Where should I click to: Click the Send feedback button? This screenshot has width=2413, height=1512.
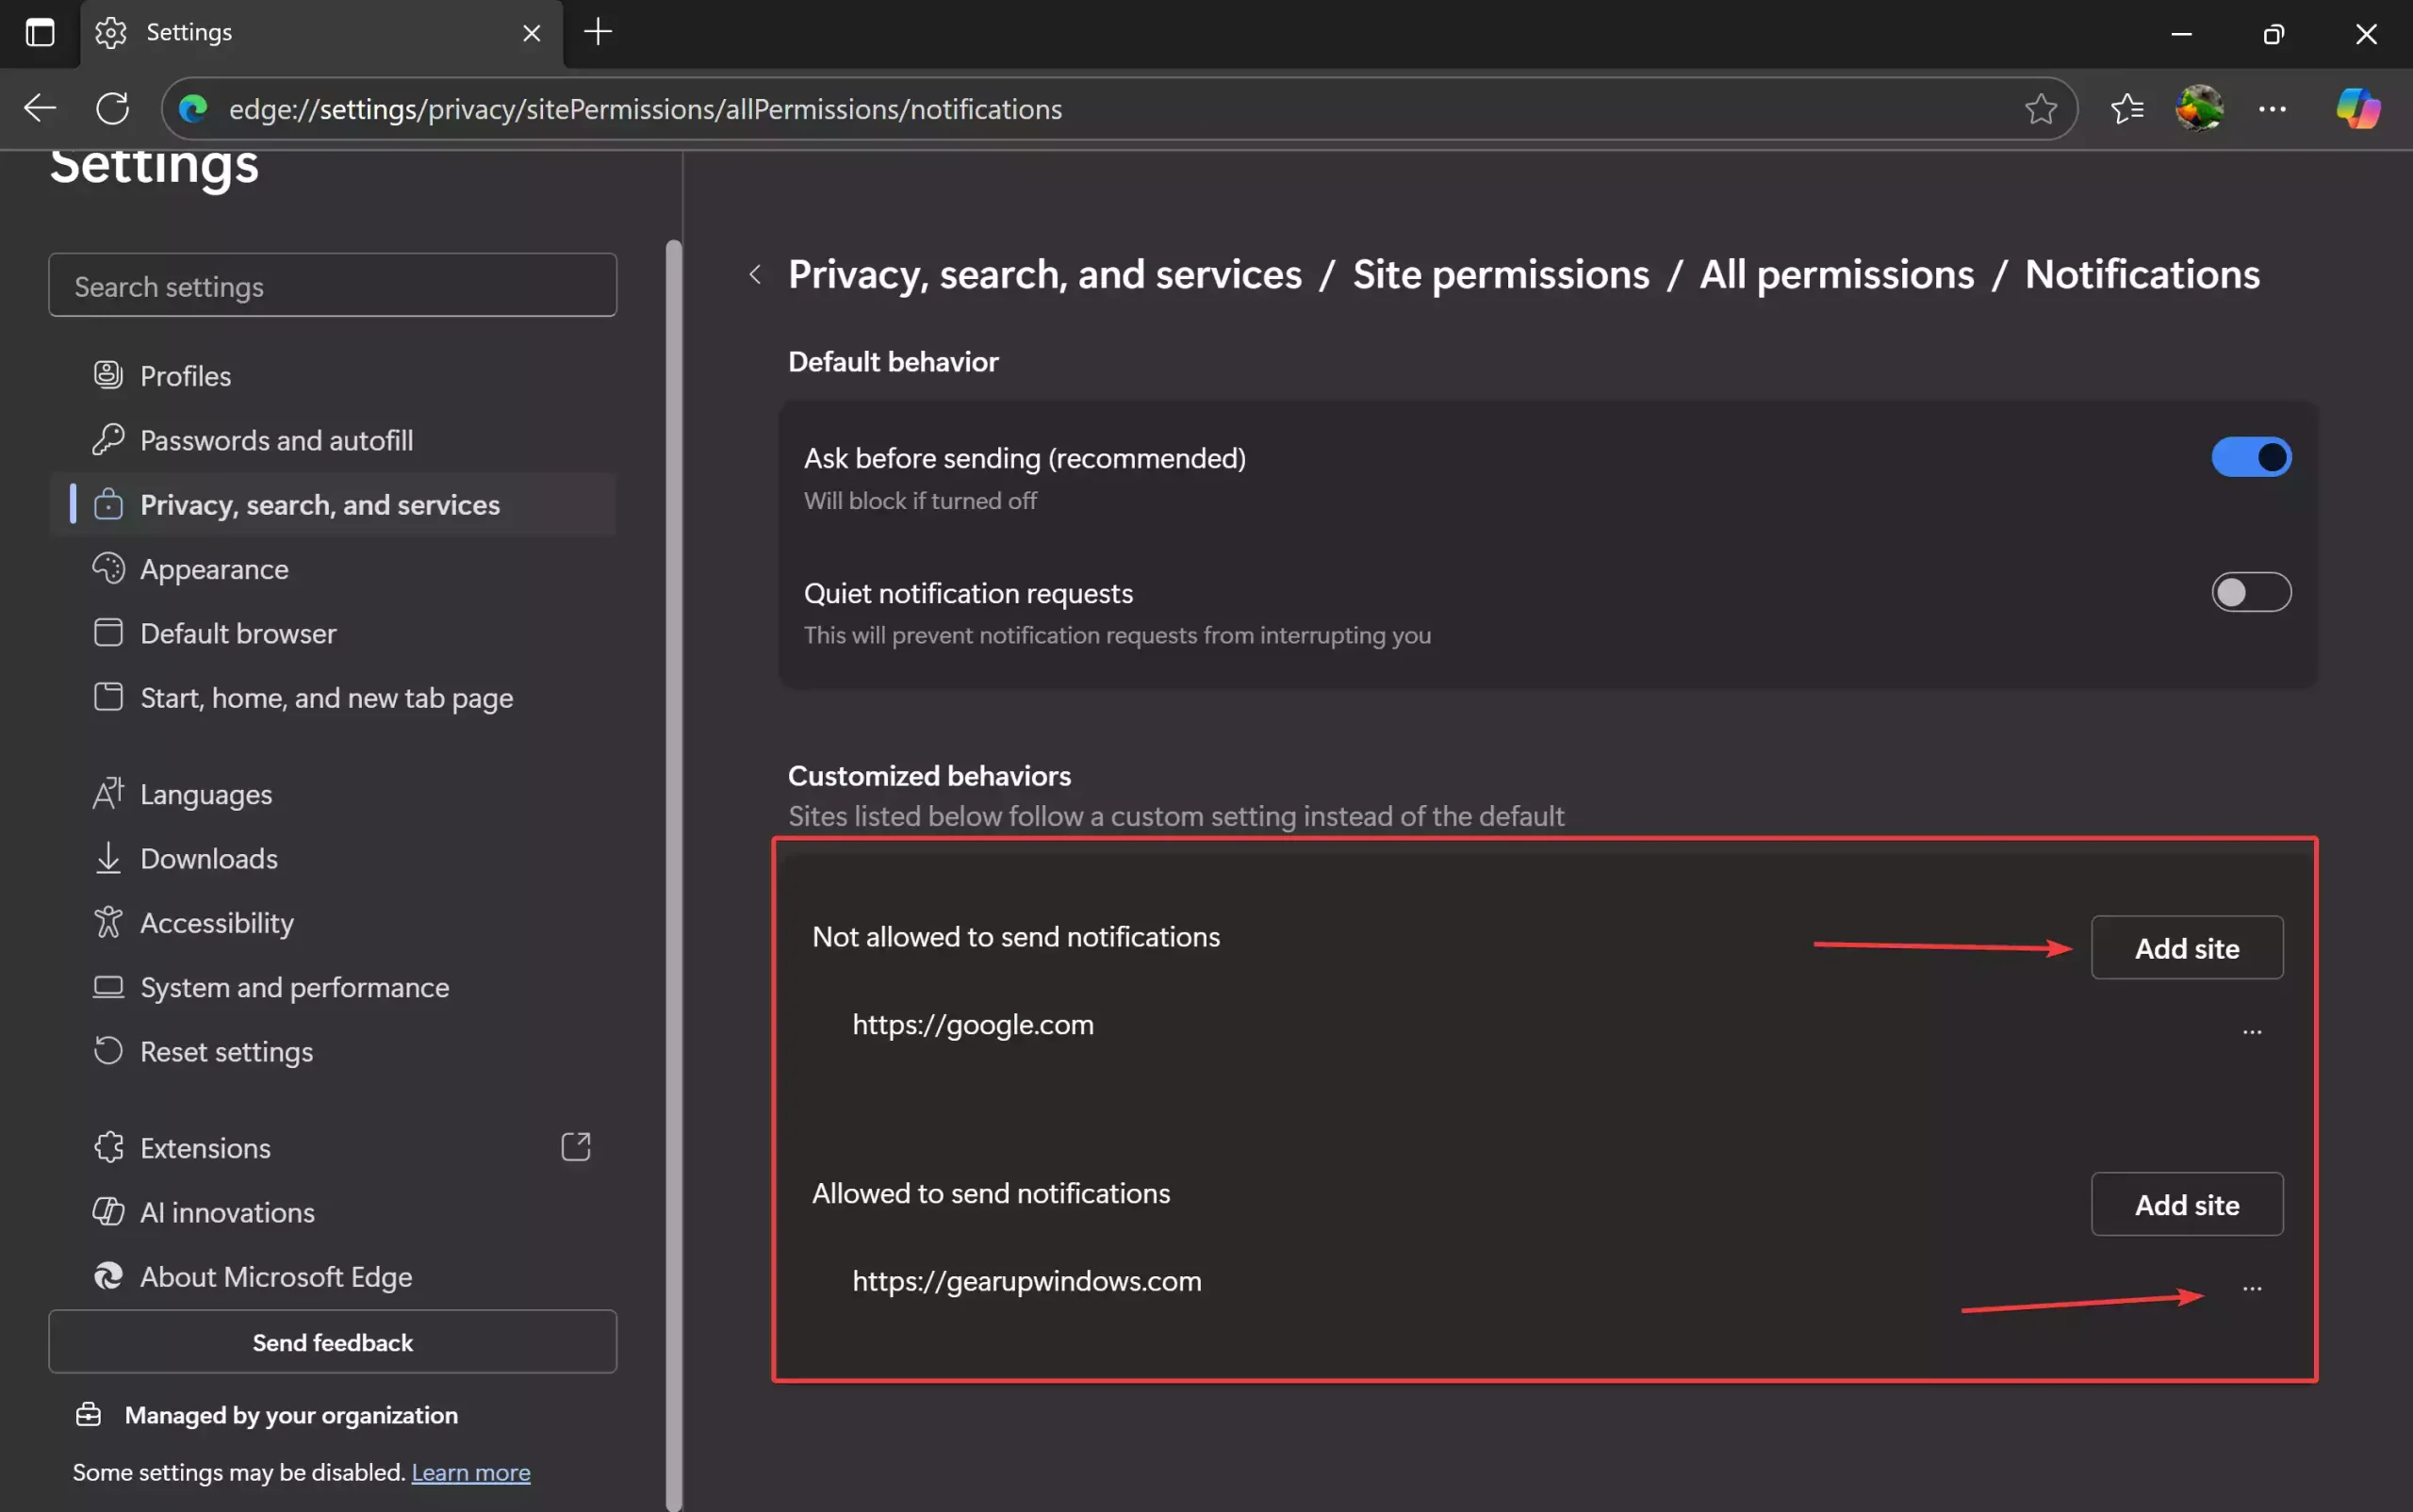(332, 1342)
